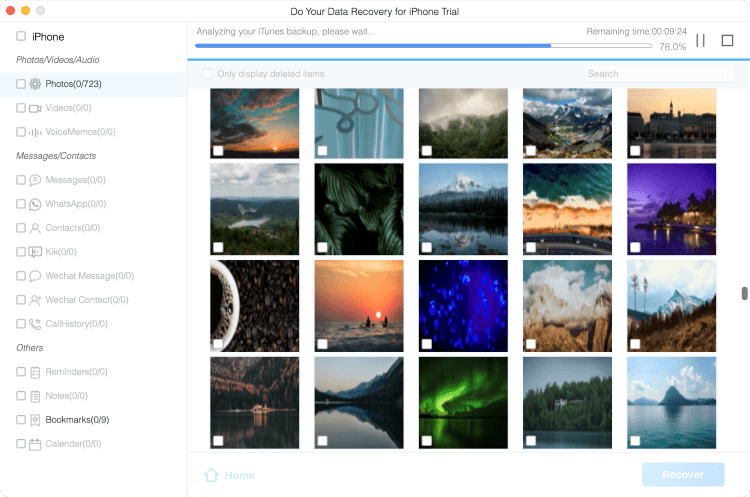This screenshot has height=497, width=750.
Task: Select the Photos(0/723) category
Action: (93, 84)
